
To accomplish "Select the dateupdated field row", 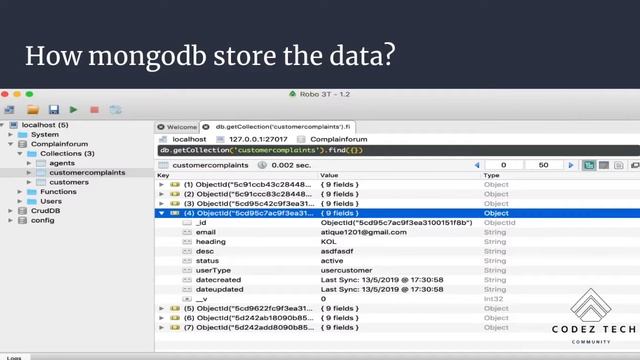I will click(397, 289).
